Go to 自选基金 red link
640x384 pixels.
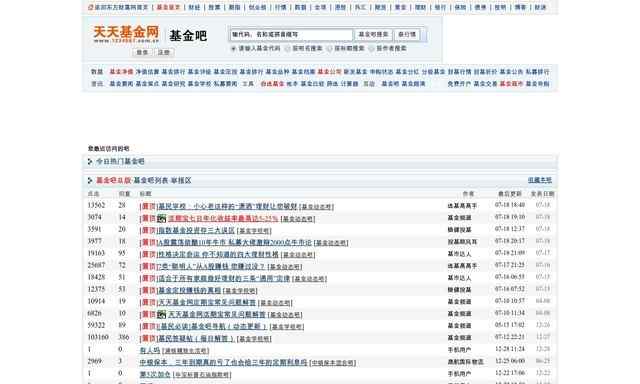click(x=272, y=84)
